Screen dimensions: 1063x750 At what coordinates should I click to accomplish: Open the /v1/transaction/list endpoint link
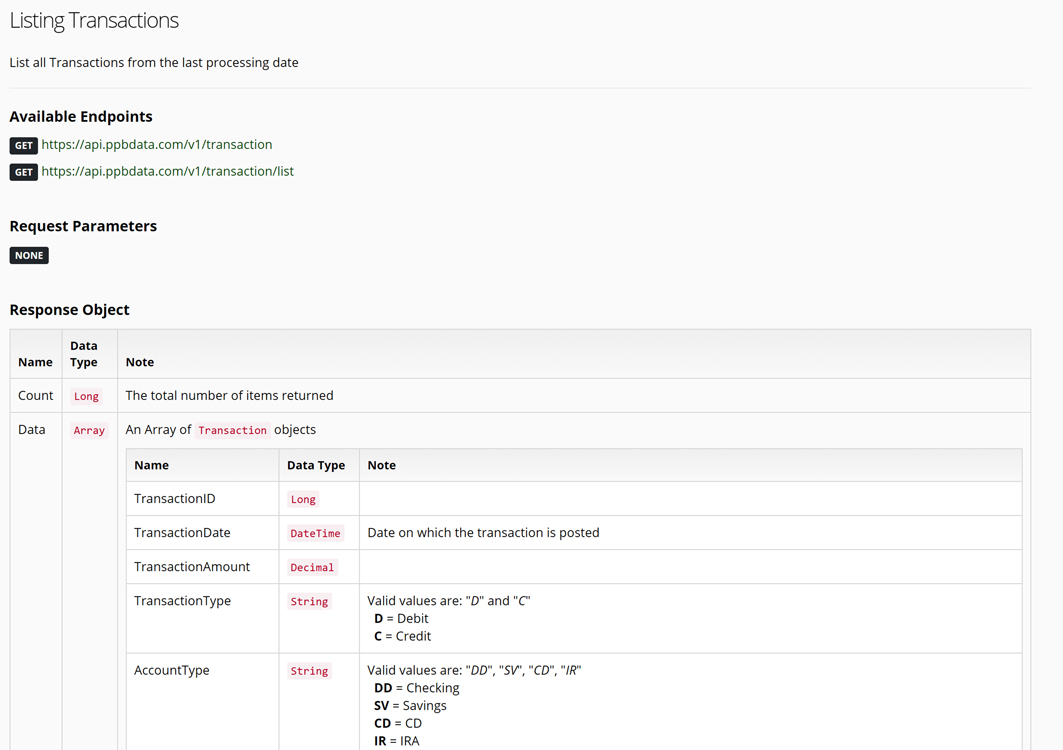point(167,172)
